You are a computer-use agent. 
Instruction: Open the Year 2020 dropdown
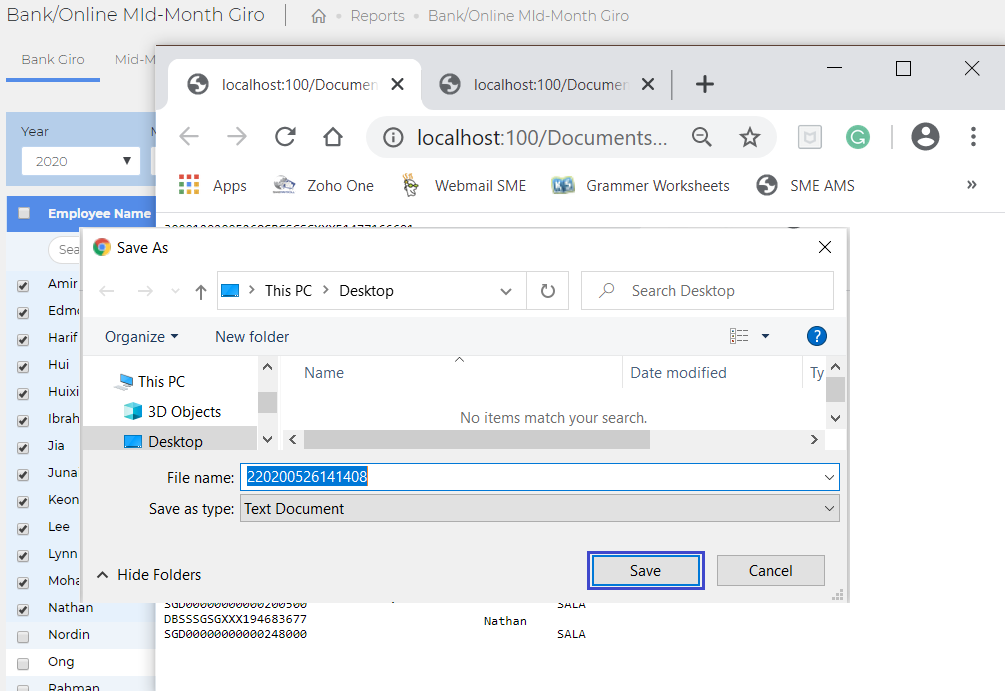coord(81,161)
